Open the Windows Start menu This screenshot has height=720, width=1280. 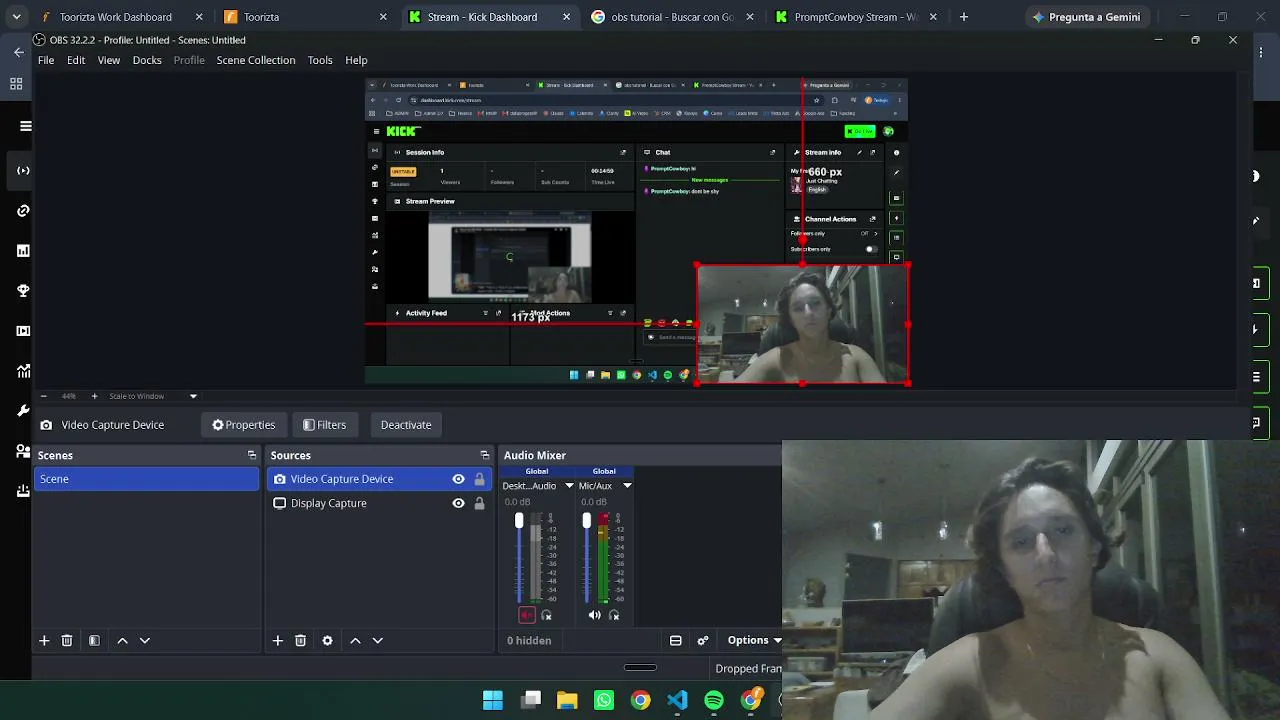click(493, 700)
